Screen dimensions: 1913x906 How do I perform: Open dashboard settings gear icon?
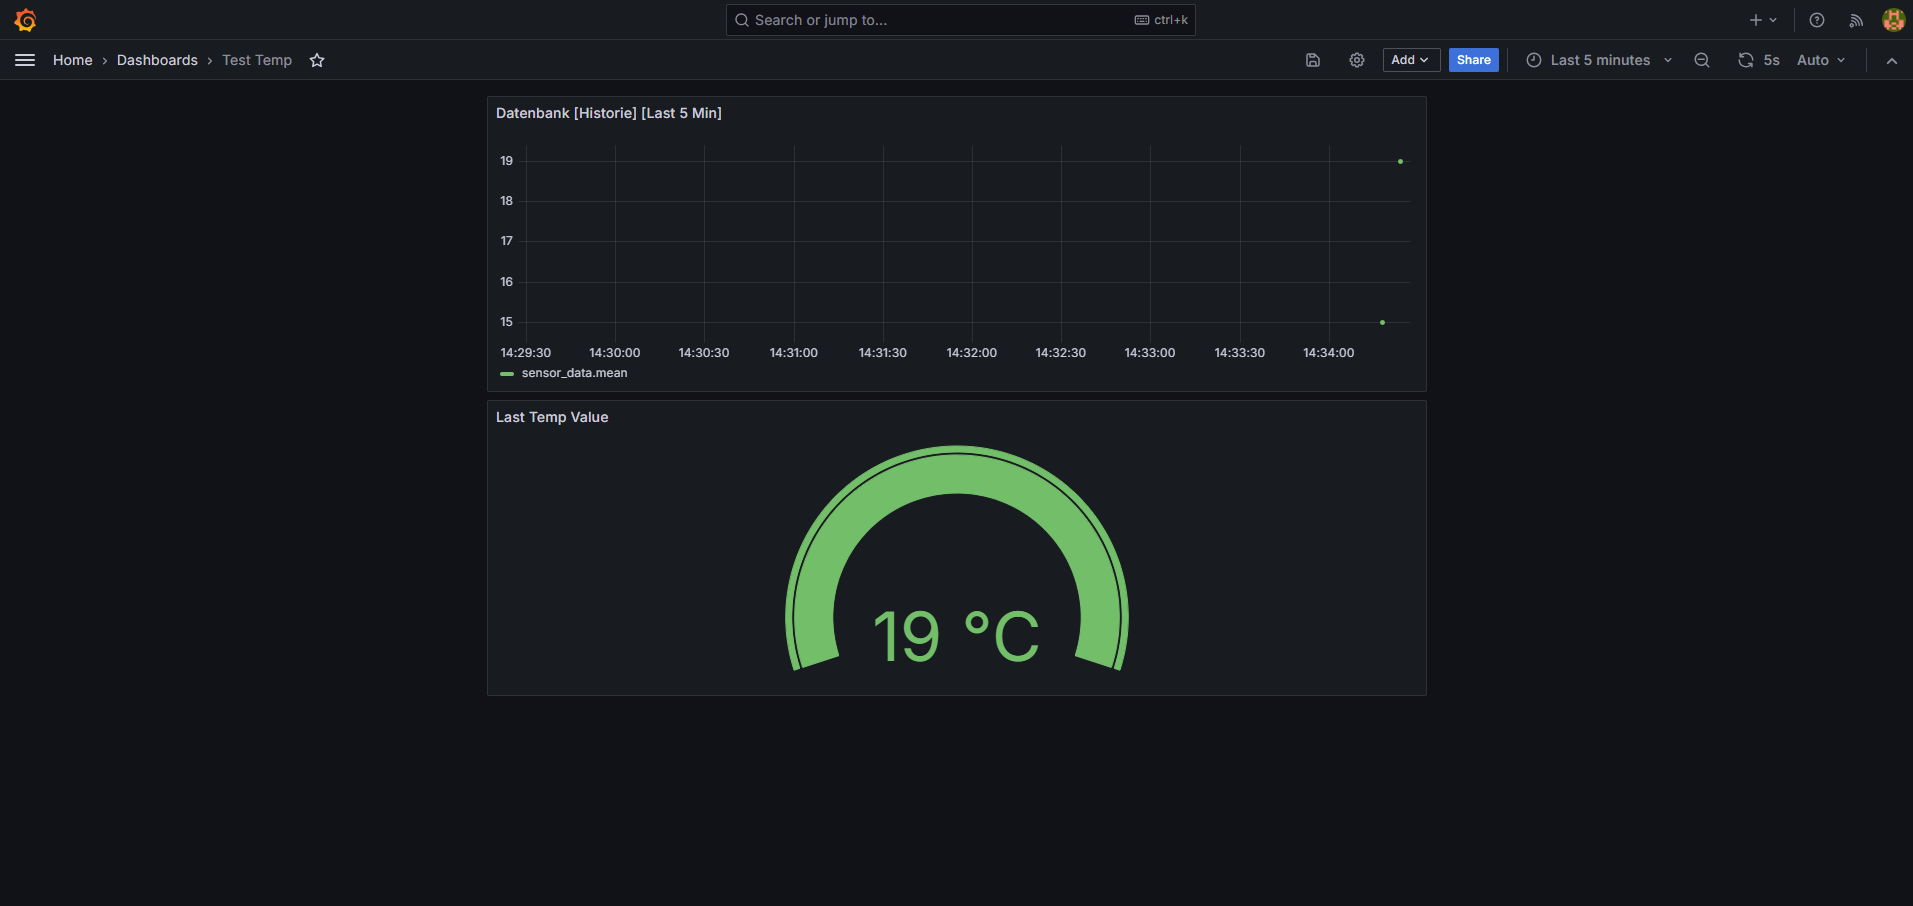[x=1357, y=60]
